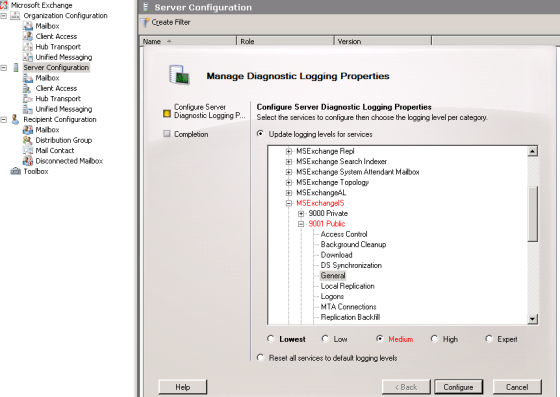Select the Logons category in the tree
560x397 pixels.
point(332,296)
